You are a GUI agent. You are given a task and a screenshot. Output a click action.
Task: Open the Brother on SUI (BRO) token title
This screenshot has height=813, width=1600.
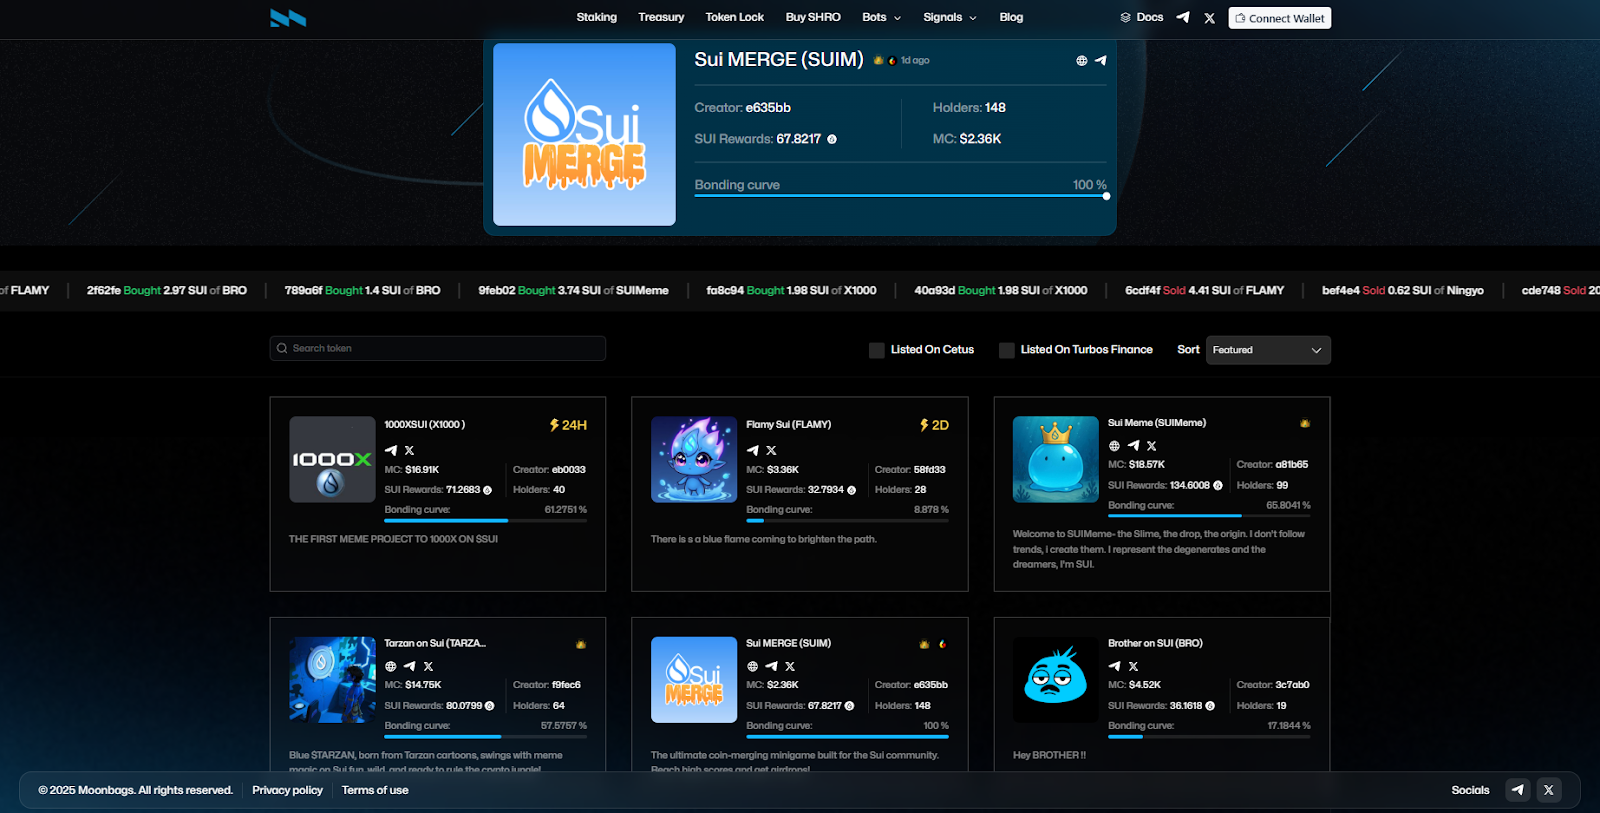click(1155, 644)
